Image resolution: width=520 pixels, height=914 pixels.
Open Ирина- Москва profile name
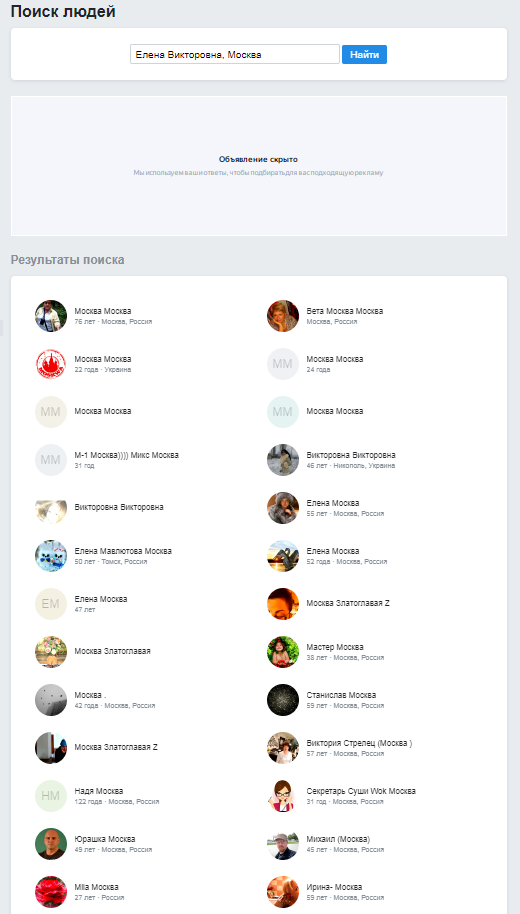coord(334,887)
